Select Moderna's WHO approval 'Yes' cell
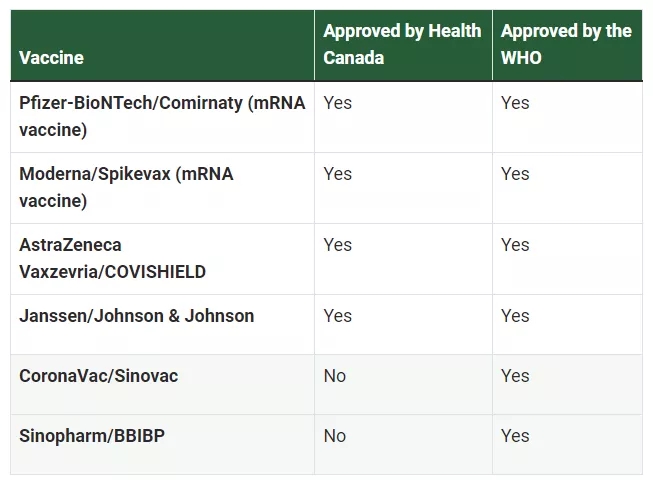This screenshot has width=653, height=488. pyautogui.click(x=515, y=174)
